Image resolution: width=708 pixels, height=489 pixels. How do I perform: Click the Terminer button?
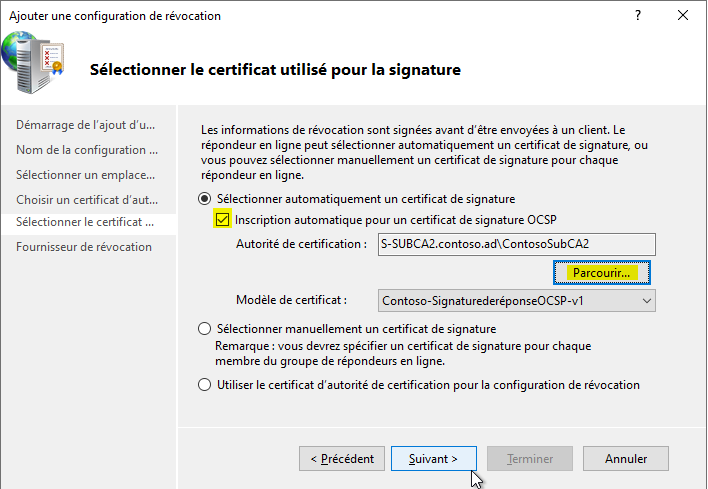[x=530, y=459]
